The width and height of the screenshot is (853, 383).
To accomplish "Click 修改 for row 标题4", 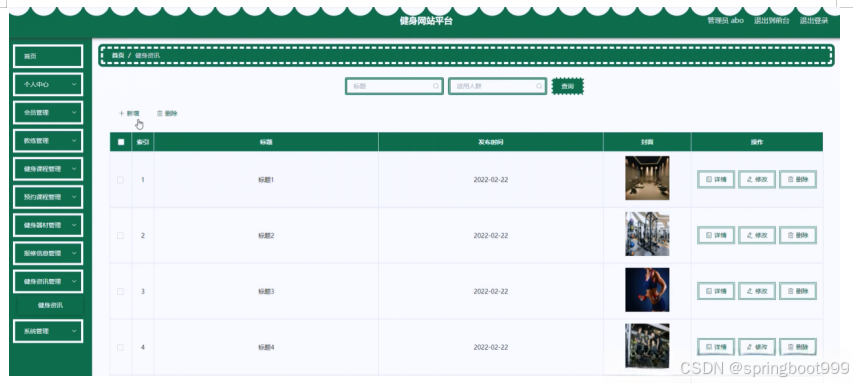I will [757, 347].
